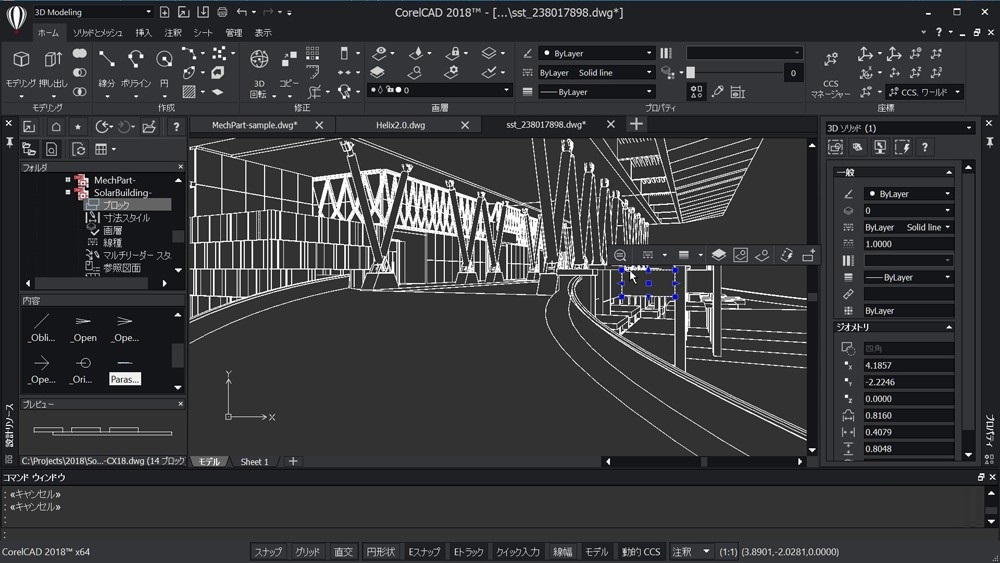The width and height of the screenshot is (1000, 563).
Task: Toggle Dynamic CCS (動的CCS) in status bar
Action: pos(641,552)
